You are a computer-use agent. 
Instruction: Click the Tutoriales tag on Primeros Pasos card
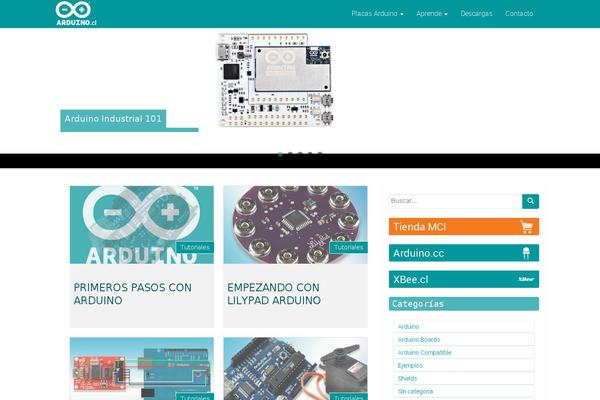click(195, 247)
